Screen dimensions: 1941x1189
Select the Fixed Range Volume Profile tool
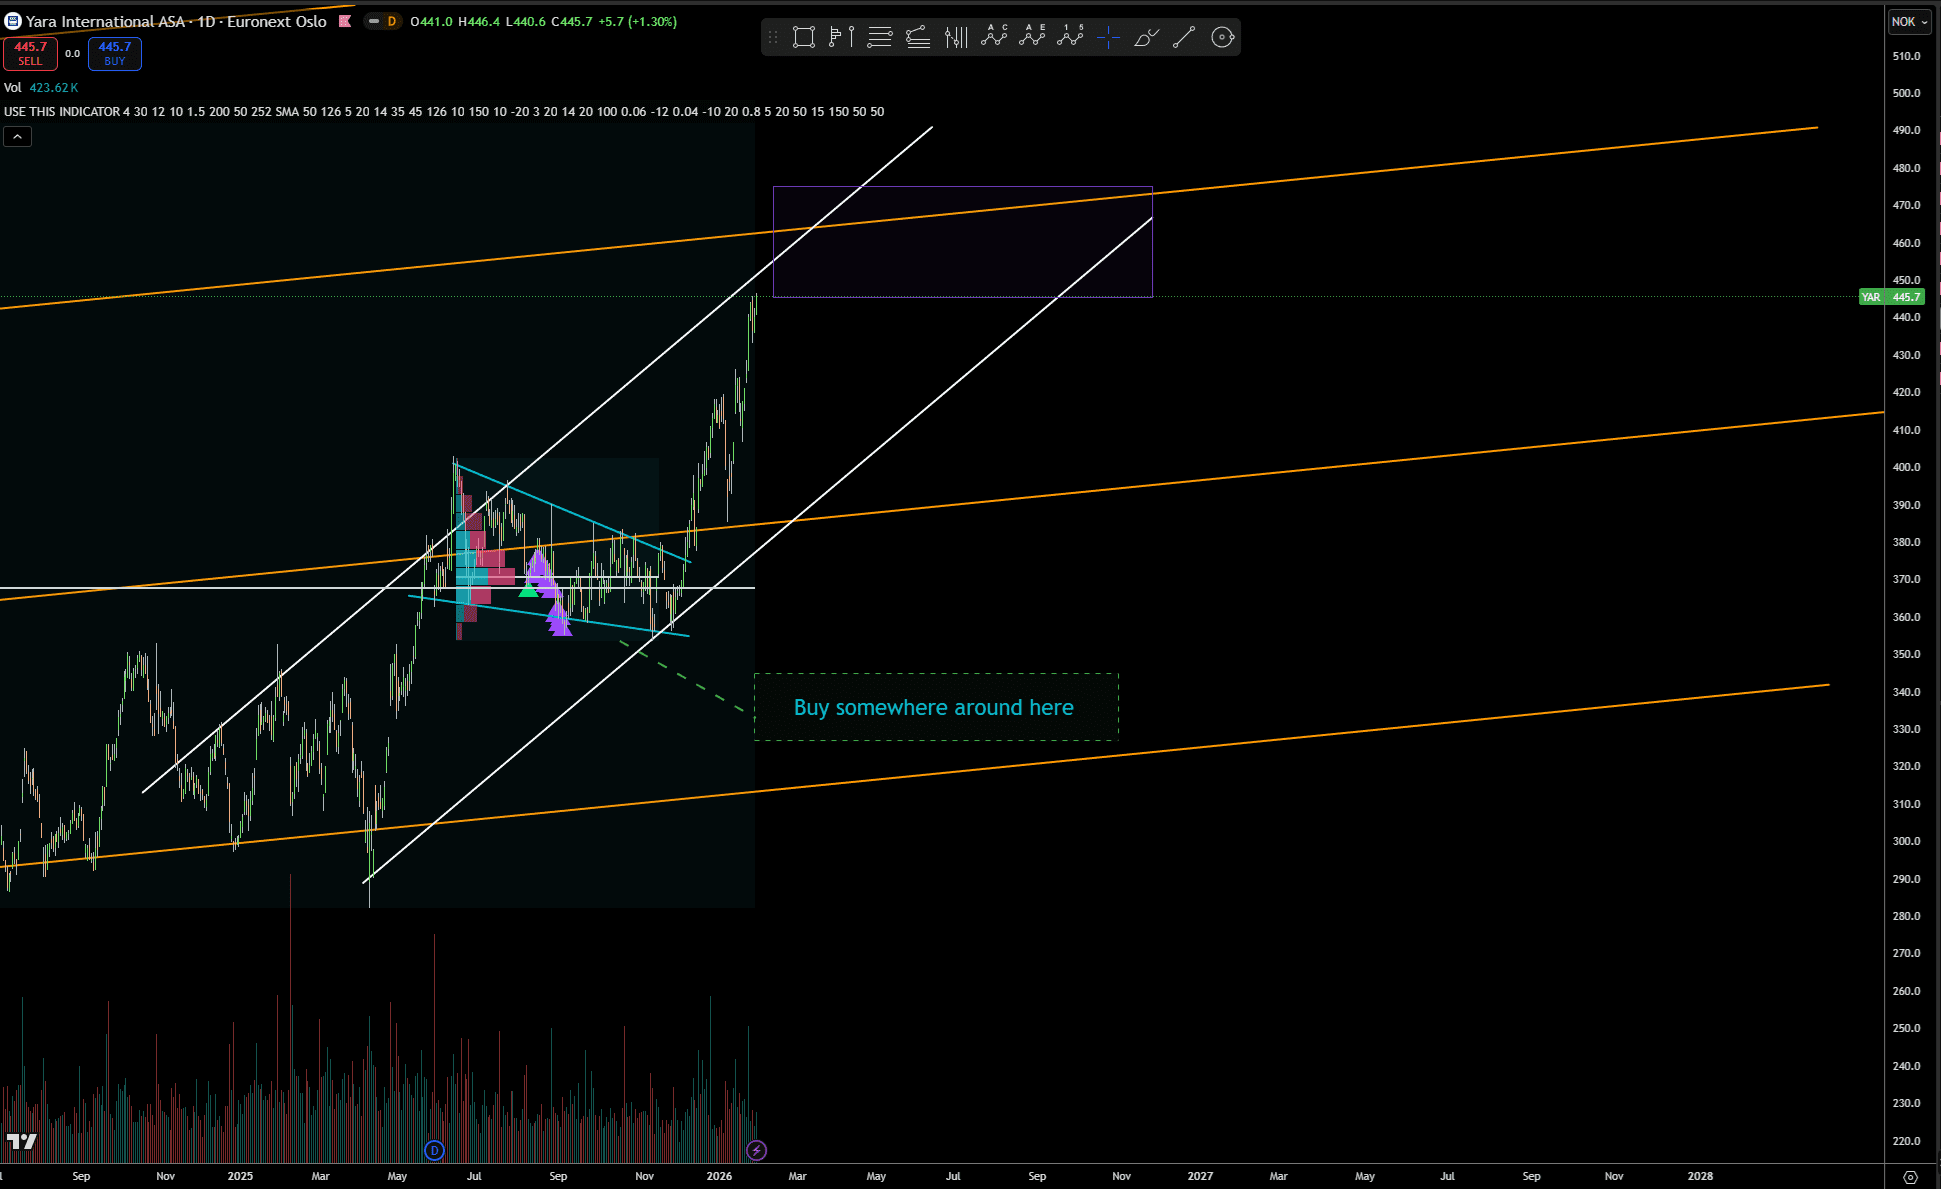coord(841,38)
